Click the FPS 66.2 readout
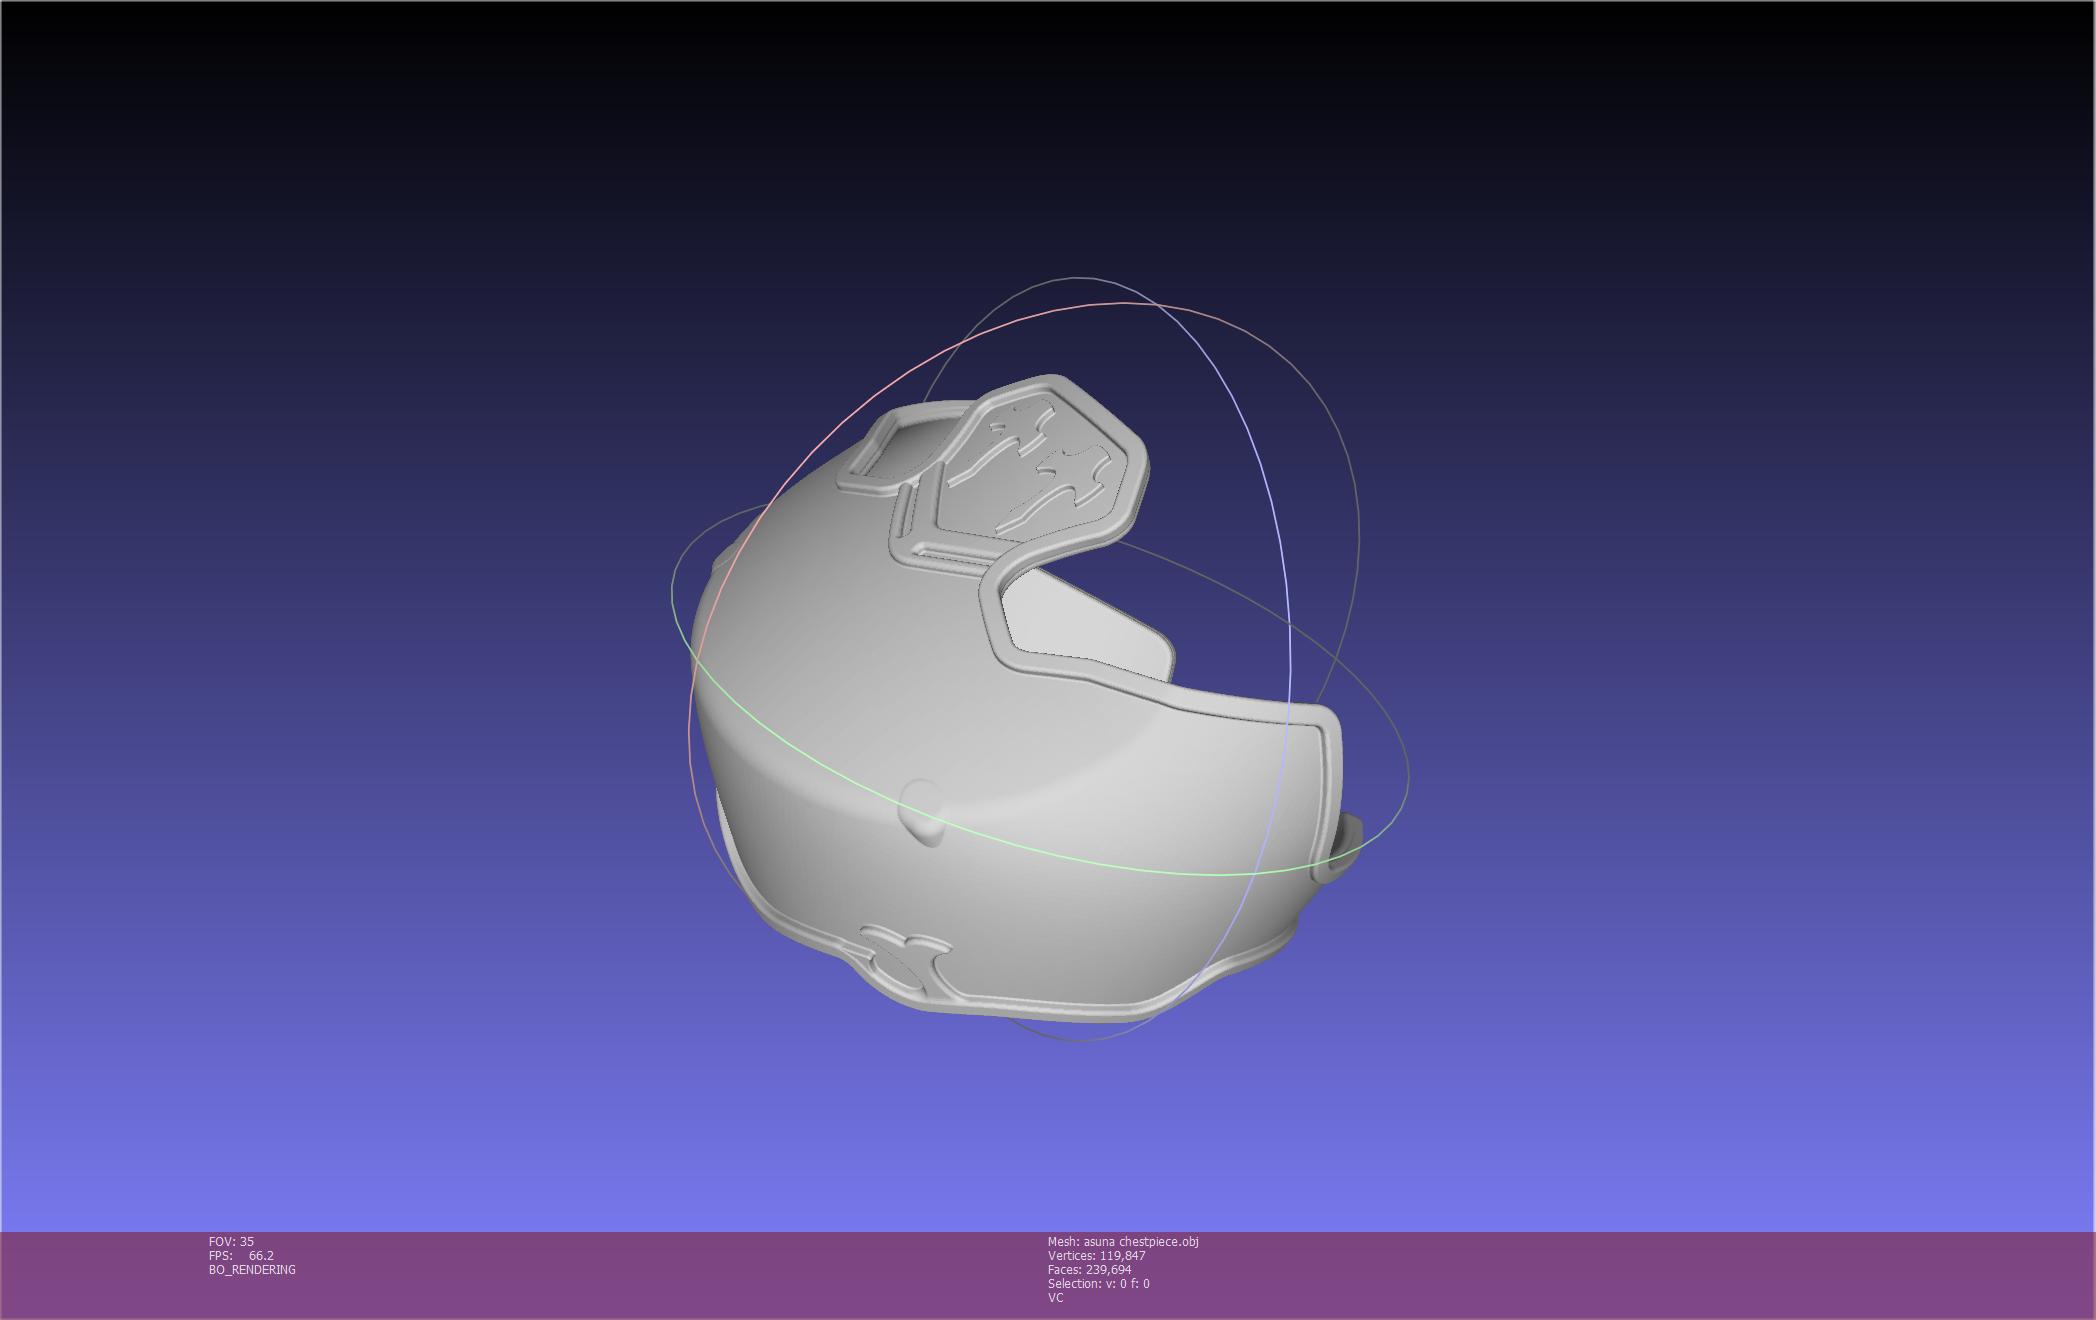The image size is (2096, 1320). 241,1255
